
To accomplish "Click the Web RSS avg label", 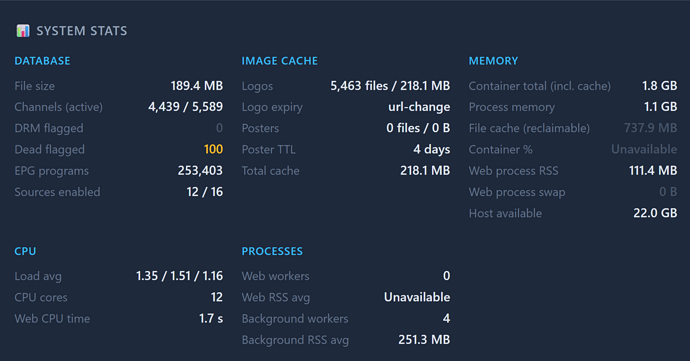I will [x=275, y=297].
